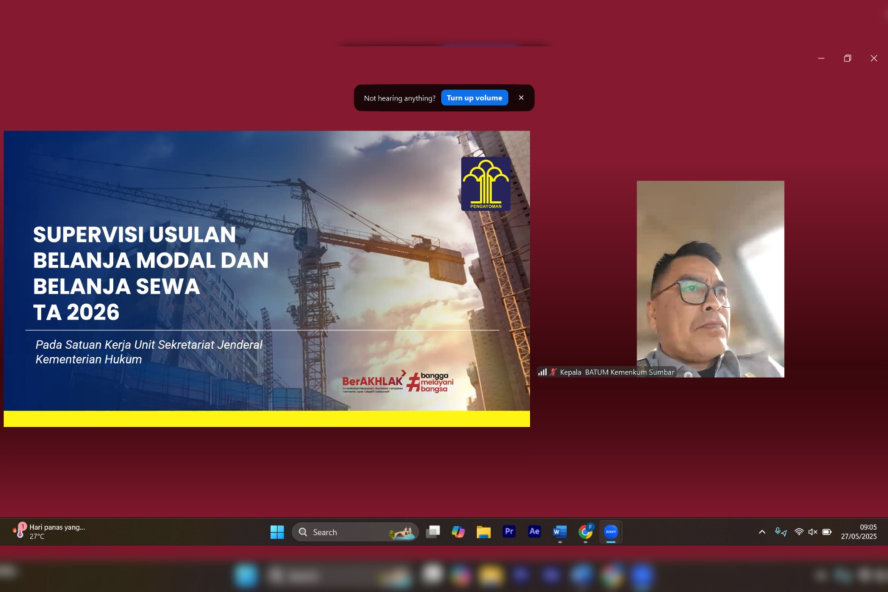The image size is (888, 592).
Task: Open Task View from the taskbar
Action: pyautogui.click(x=433, y=532)
